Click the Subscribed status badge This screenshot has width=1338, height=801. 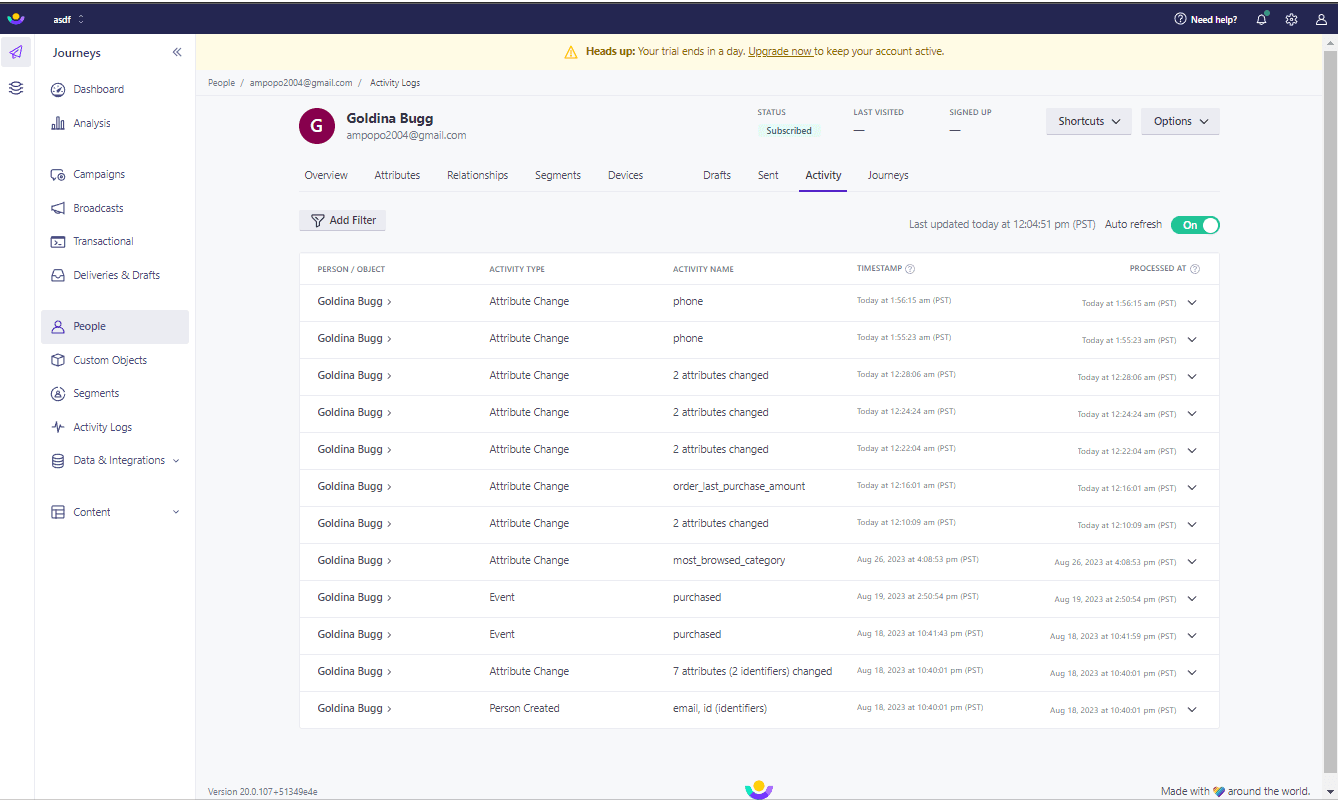[789, 131]
